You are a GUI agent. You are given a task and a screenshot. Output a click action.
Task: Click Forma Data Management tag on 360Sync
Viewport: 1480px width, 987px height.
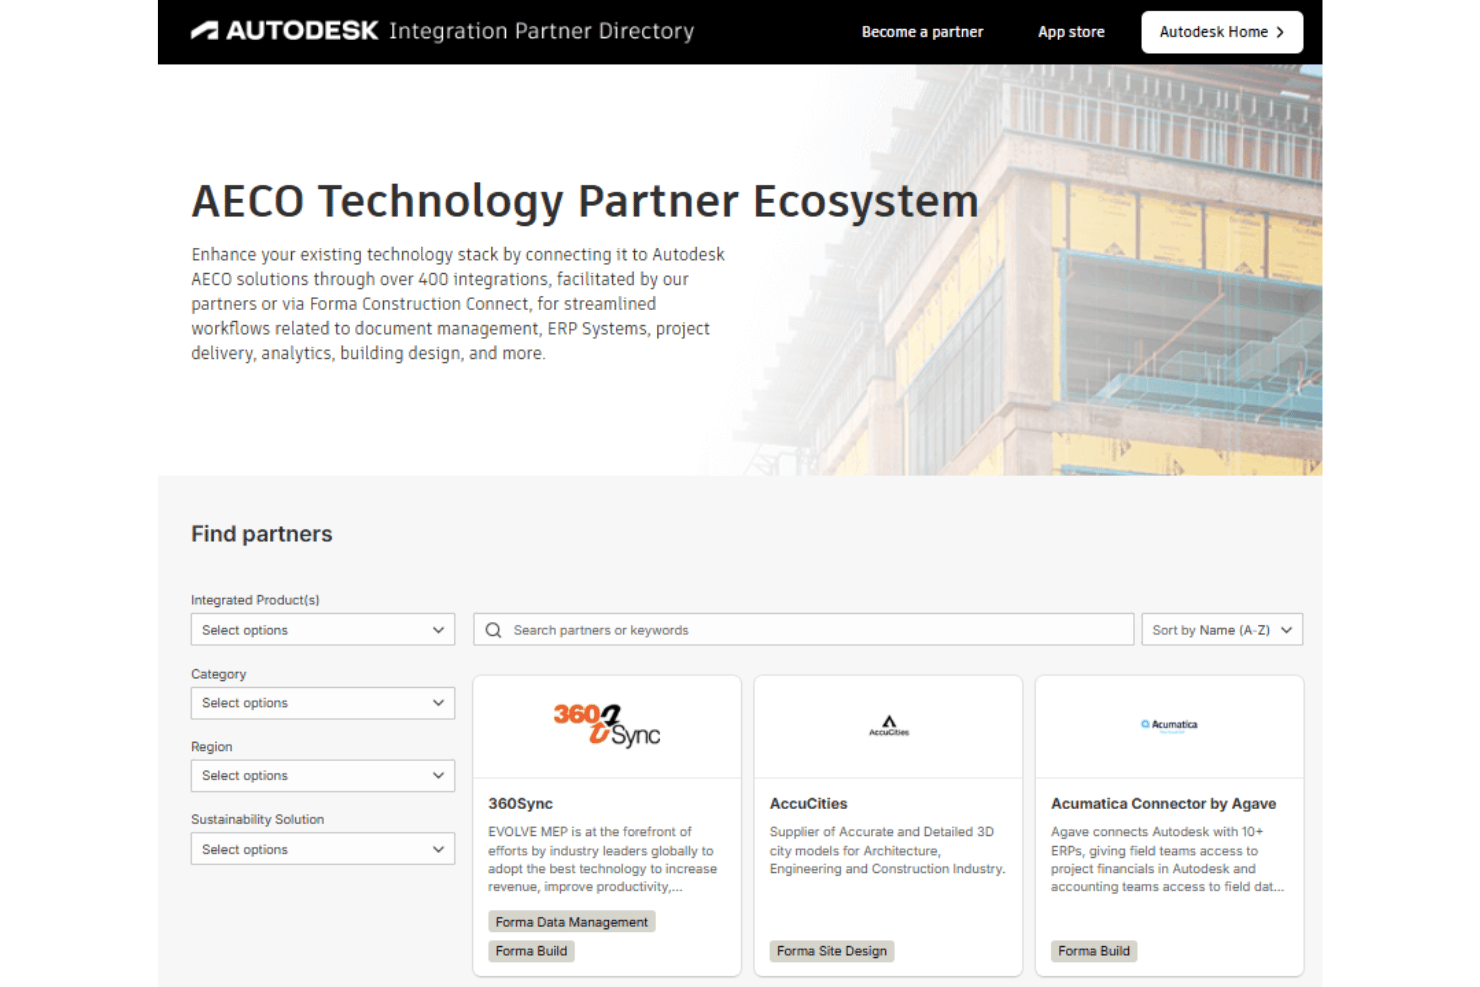(x=571, y=922)
